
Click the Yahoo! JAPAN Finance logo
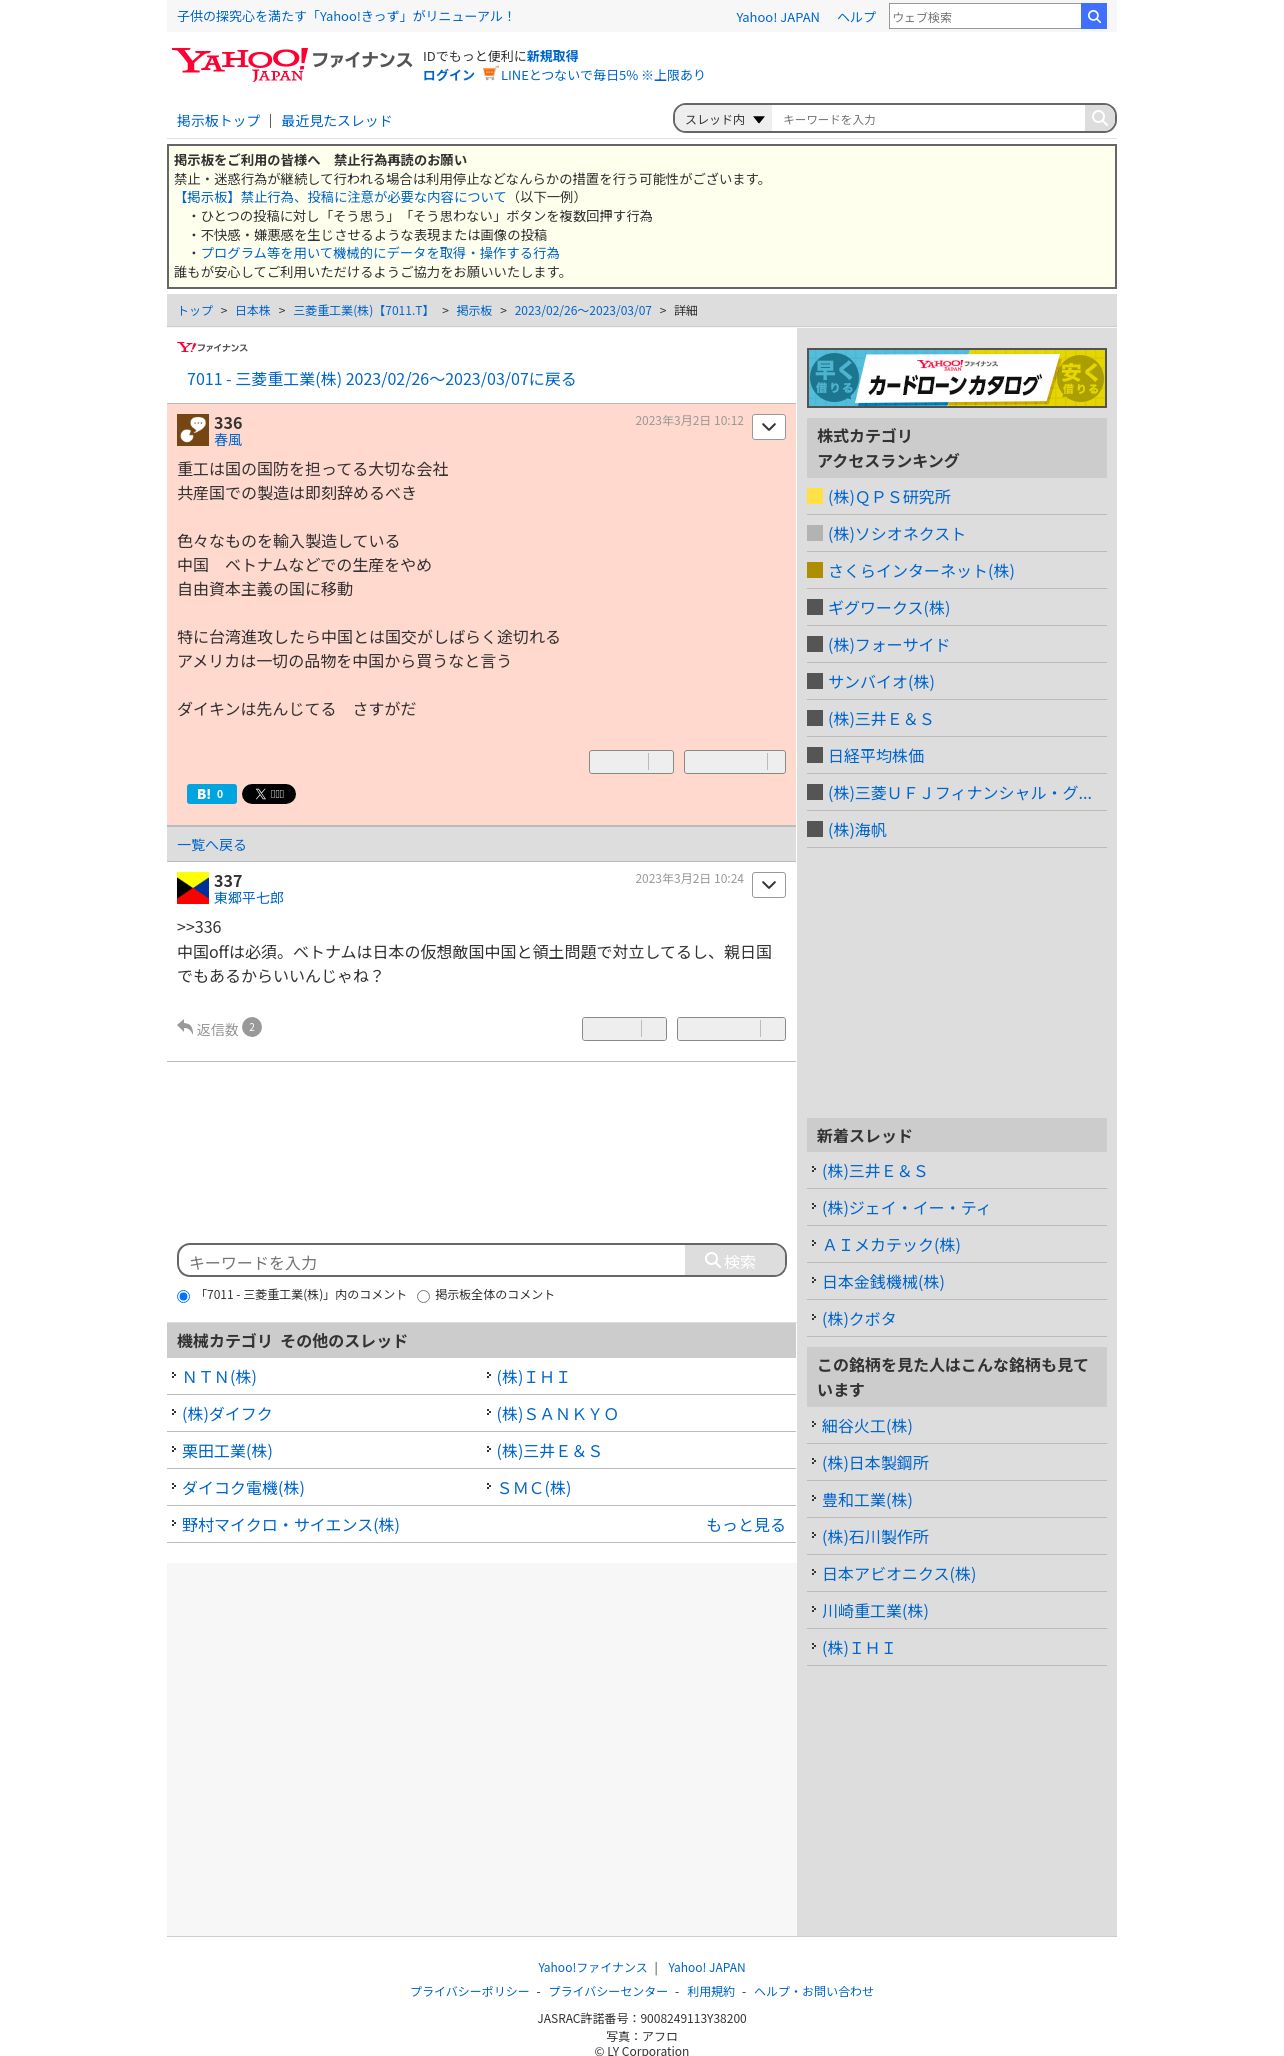click(x=291, y=65)
